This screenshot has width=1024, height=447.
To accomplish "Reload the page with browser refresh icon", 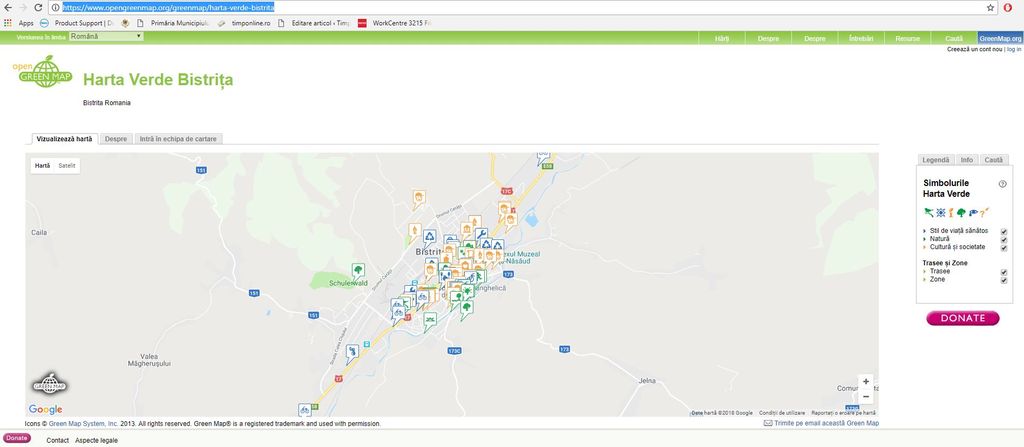I will click(x=37, y=7).
